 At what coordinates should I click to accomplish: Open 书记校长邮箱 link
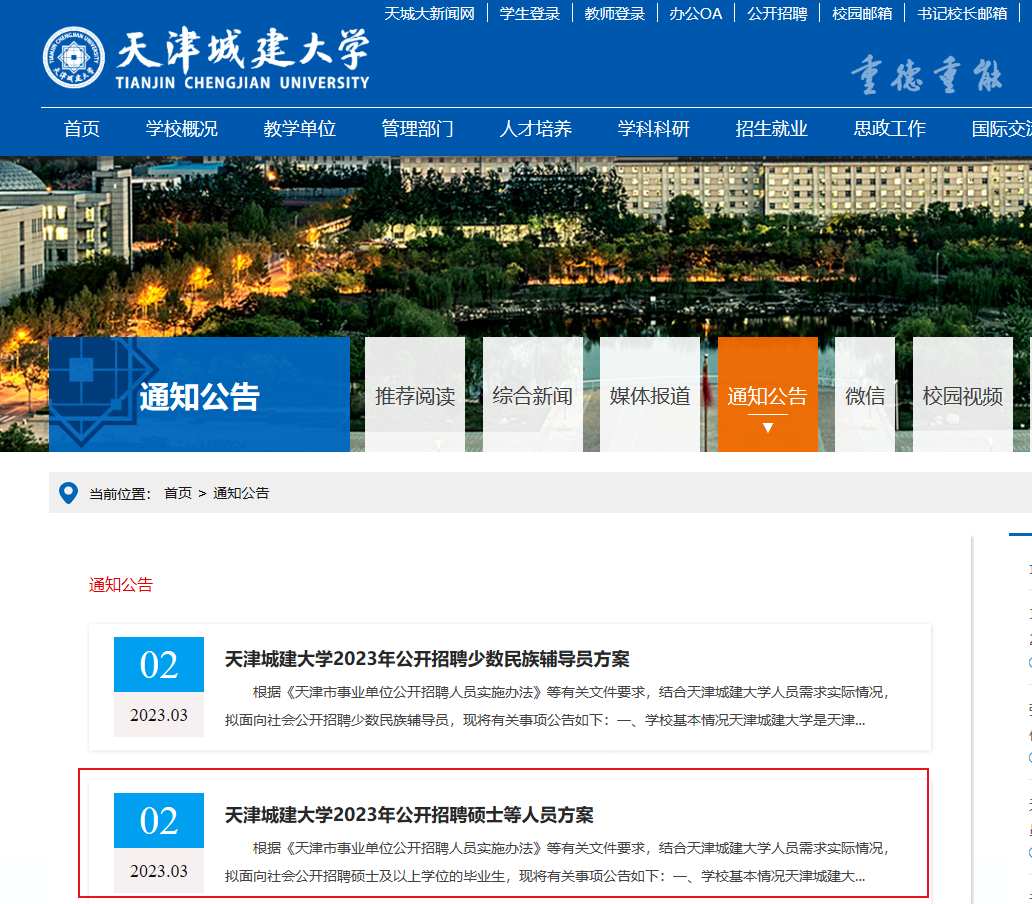click(x=962, y=14)
